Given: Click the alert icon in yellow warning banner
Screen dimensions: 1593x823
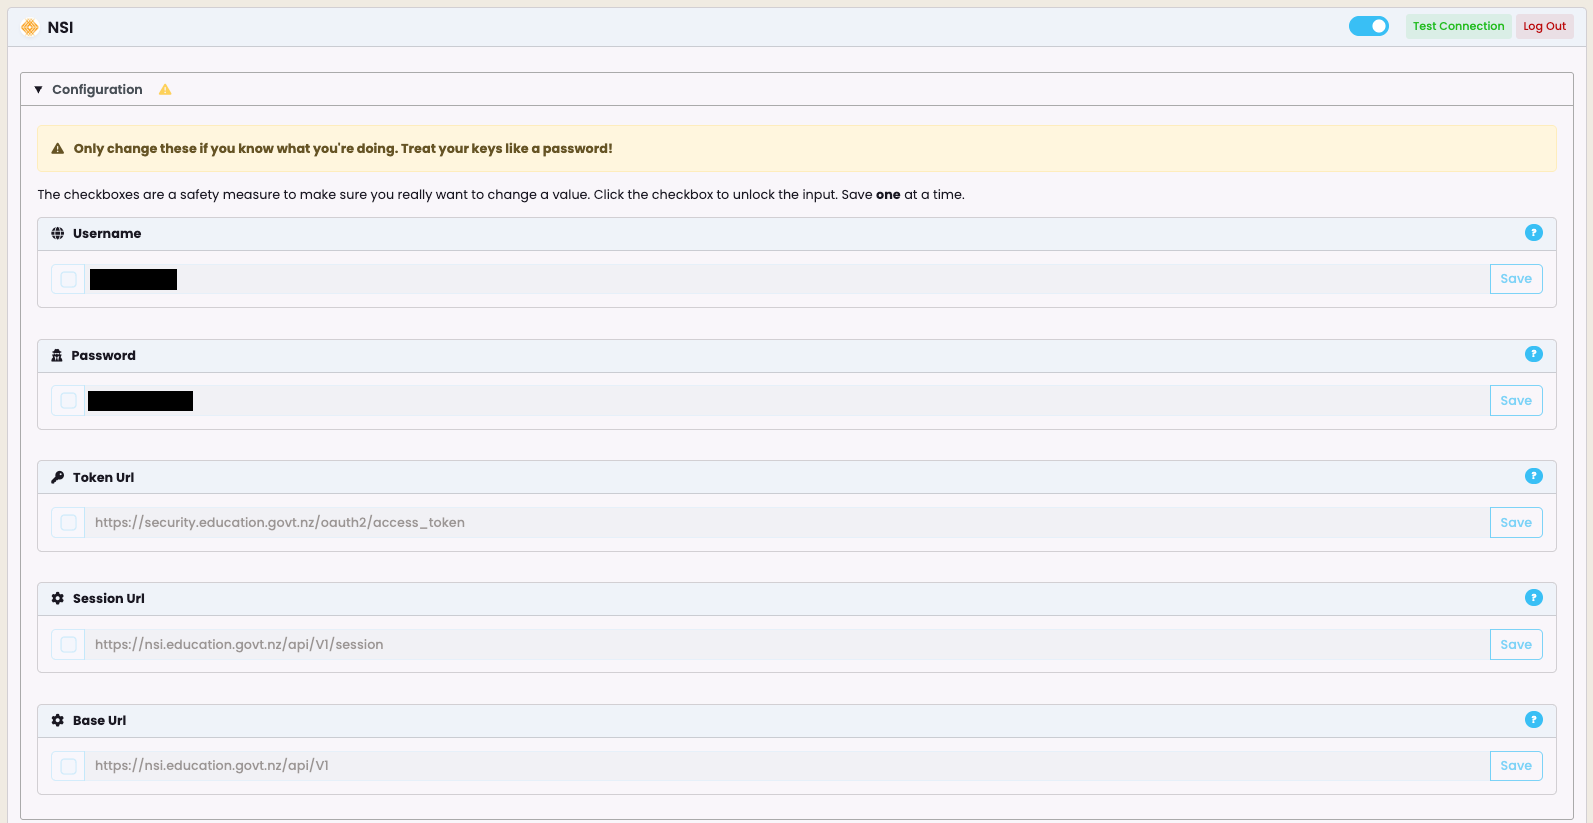Looking at the screenshot, I should tap(58, 149).
